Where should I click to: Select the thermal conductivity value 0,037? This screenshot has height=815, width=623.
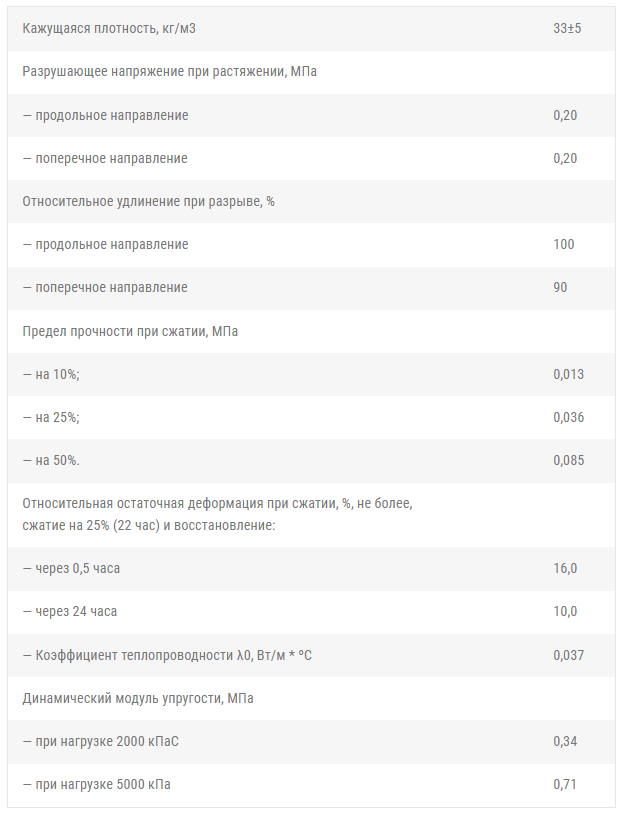click(x=568, y=655)
